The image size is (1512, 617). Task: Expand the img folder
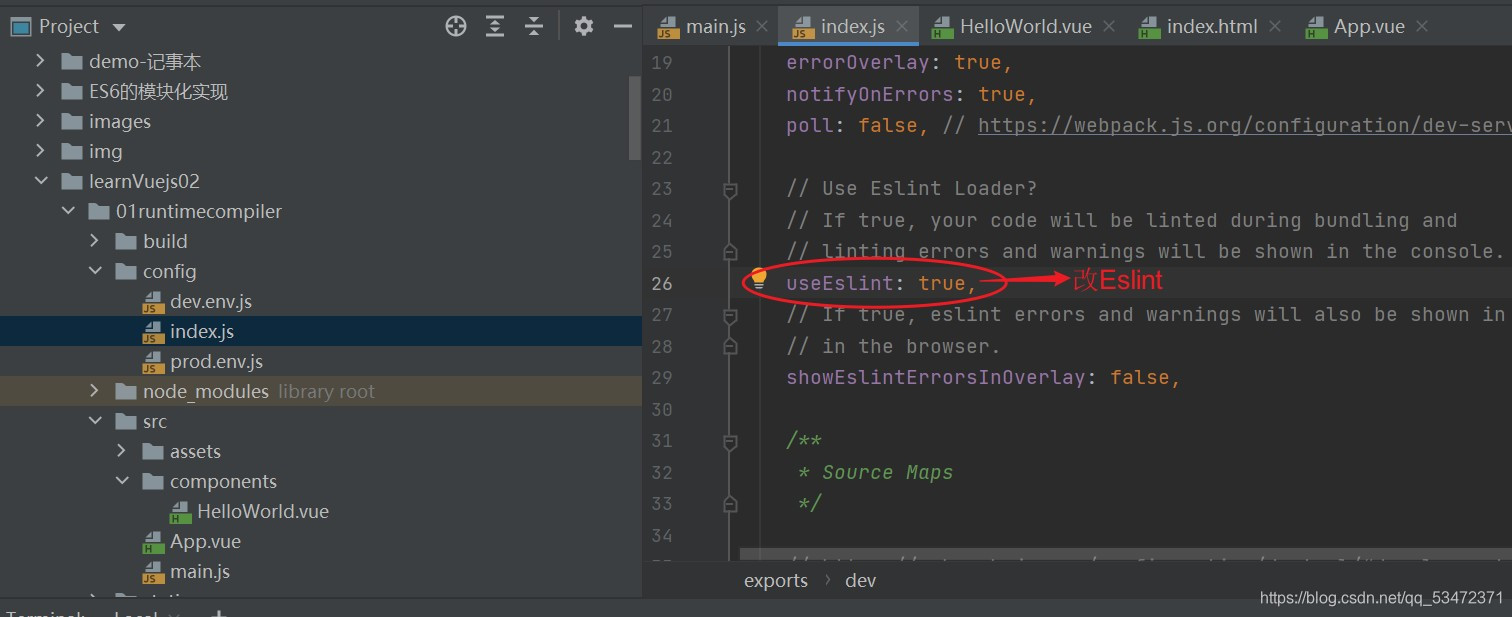(x=40, y=151)
